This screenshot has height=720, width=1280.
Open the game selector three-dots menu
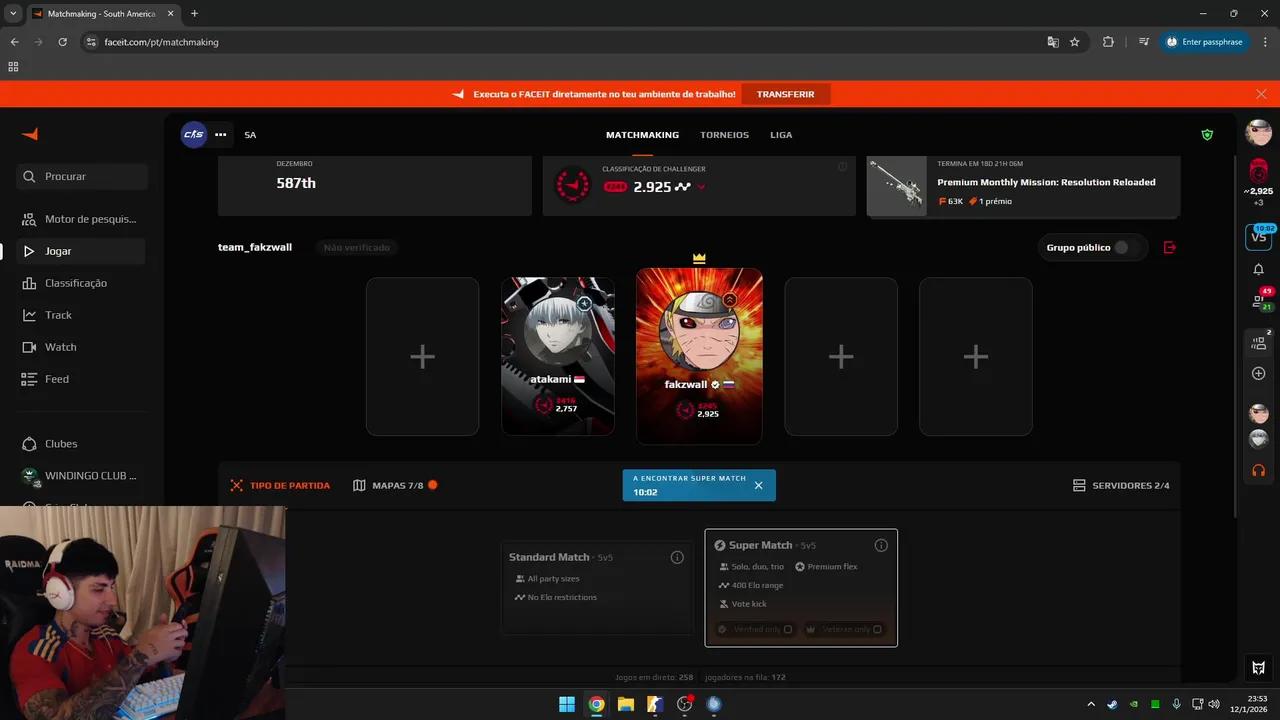click(220, 135)
